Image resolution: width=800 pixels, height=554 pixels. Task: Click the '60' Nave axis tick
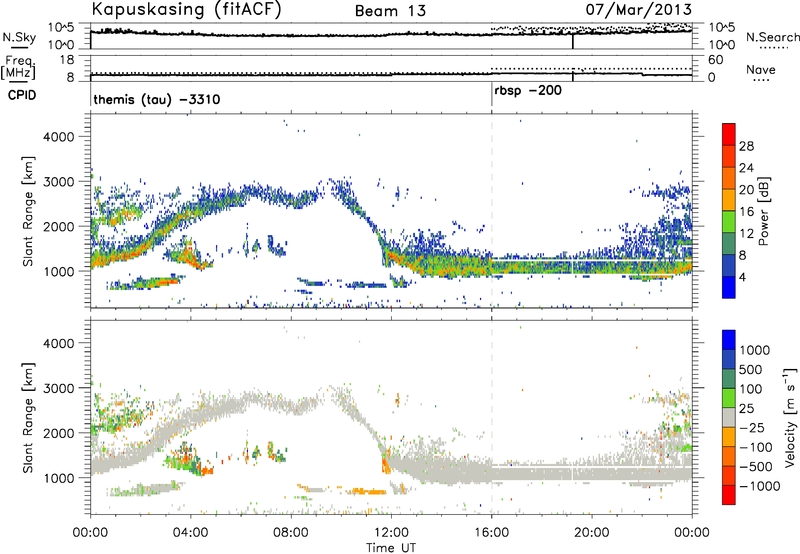click(716, 60)
